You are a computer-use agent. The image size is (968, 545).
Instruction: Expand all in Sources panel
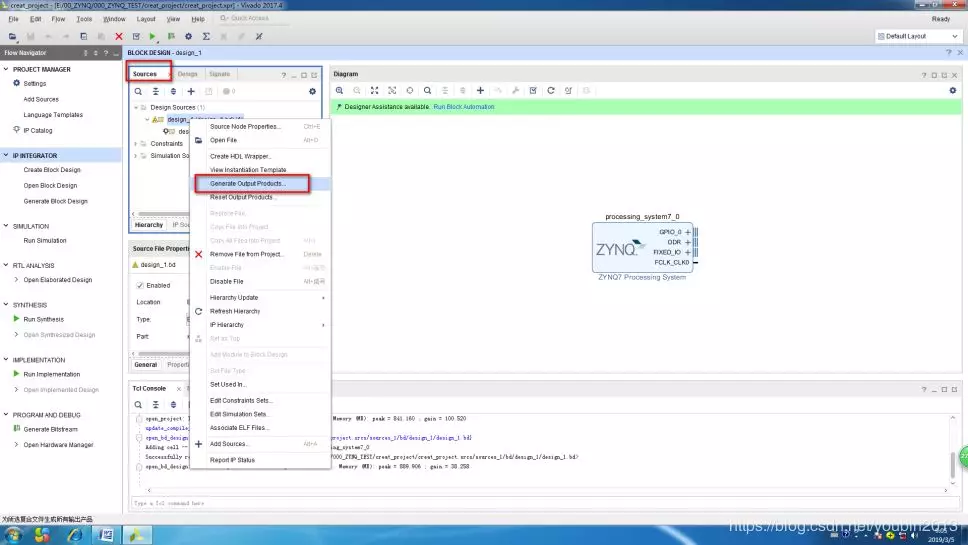pyautogui.click(x=173, y=91)
